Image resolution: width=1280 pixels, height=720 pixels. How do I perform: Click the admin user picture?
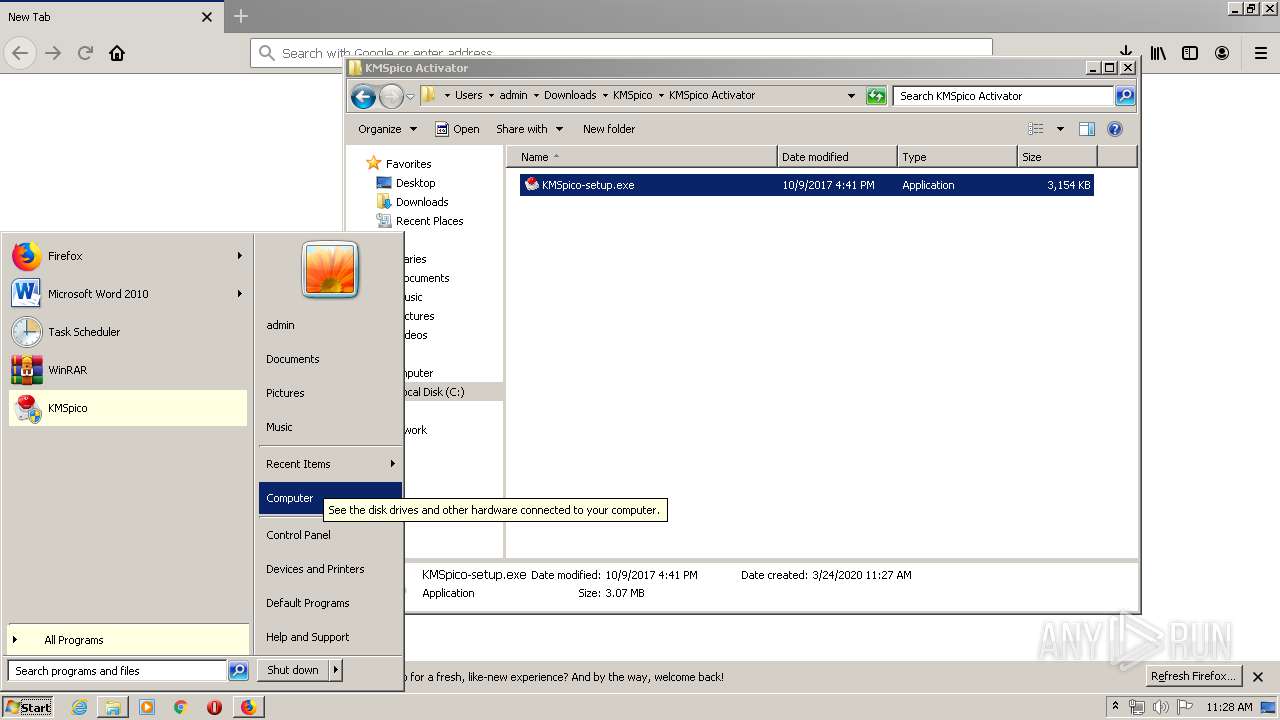click(330, 269)
